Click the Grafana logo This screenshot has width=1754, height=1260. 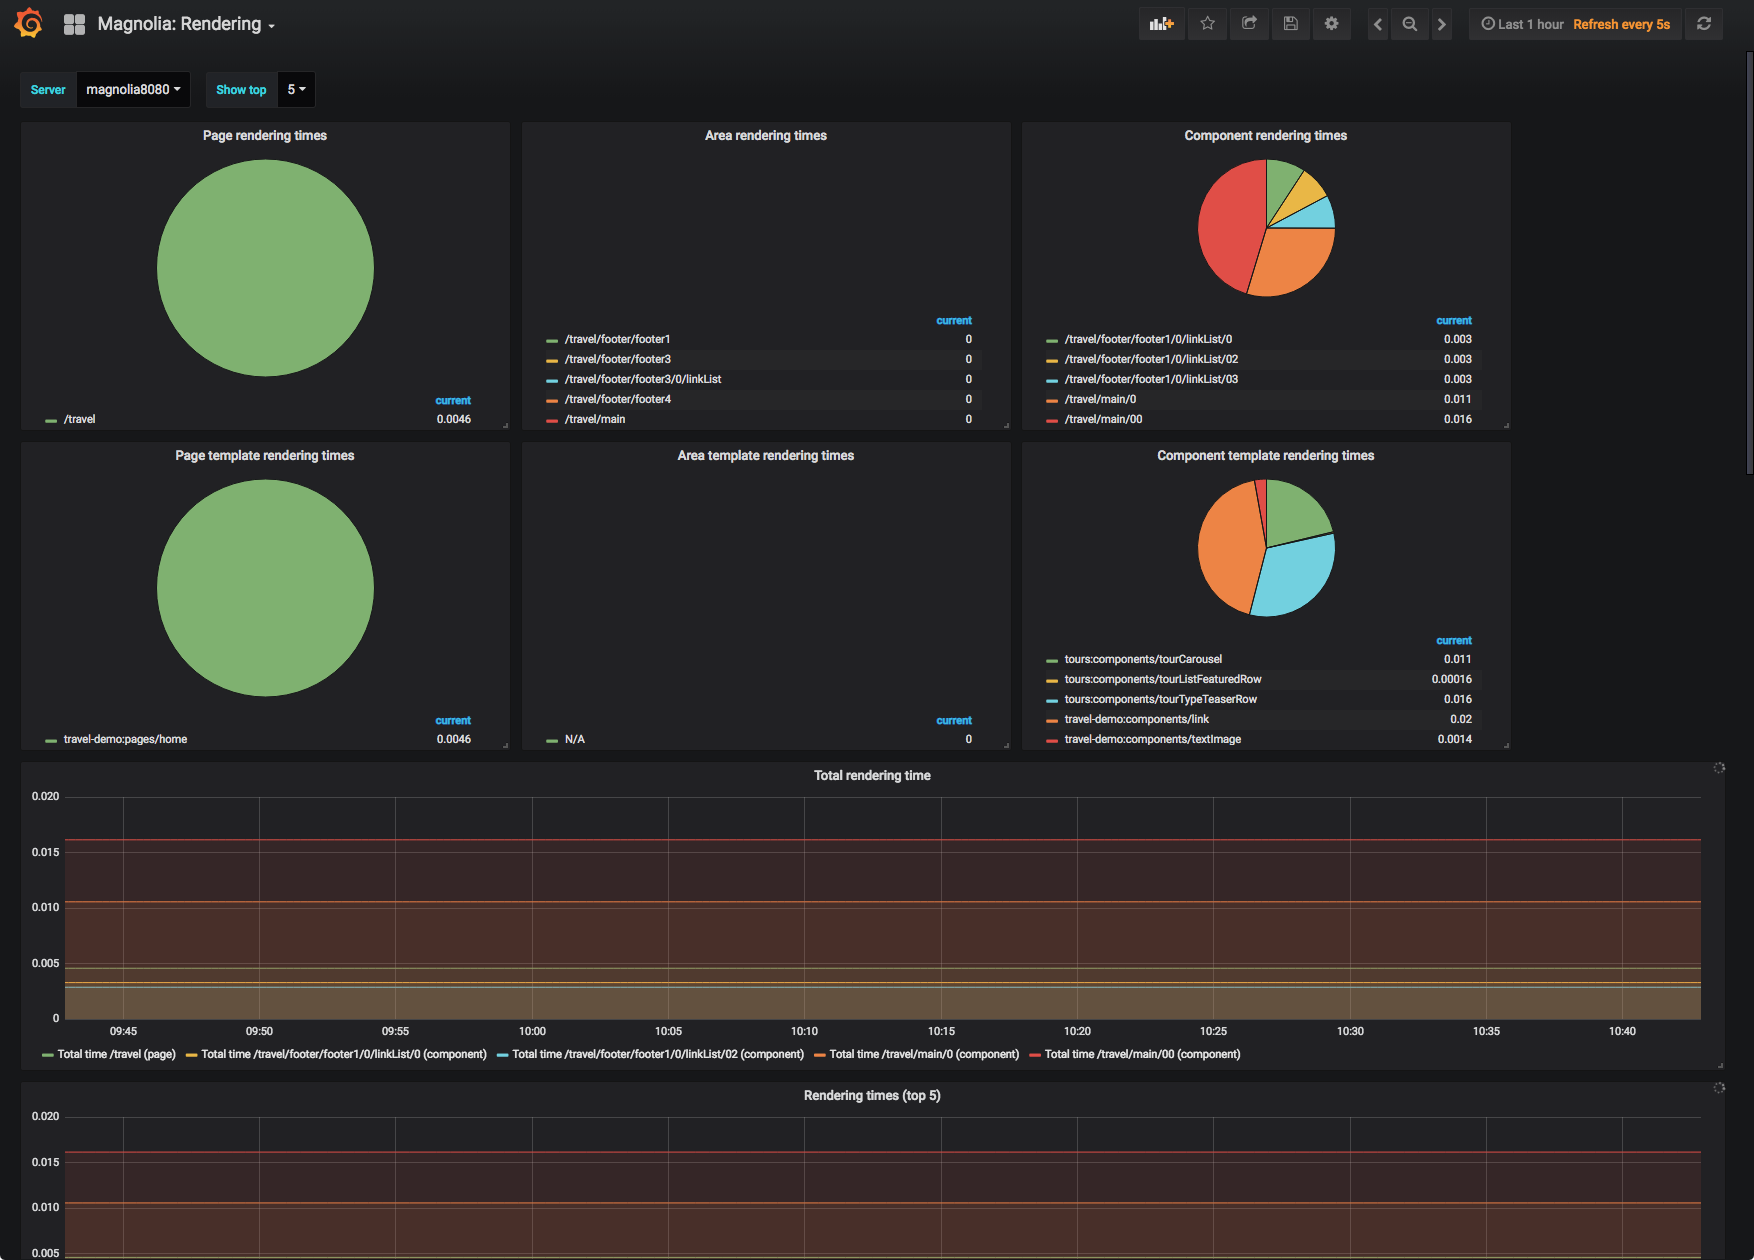click(x=29, y=22)
